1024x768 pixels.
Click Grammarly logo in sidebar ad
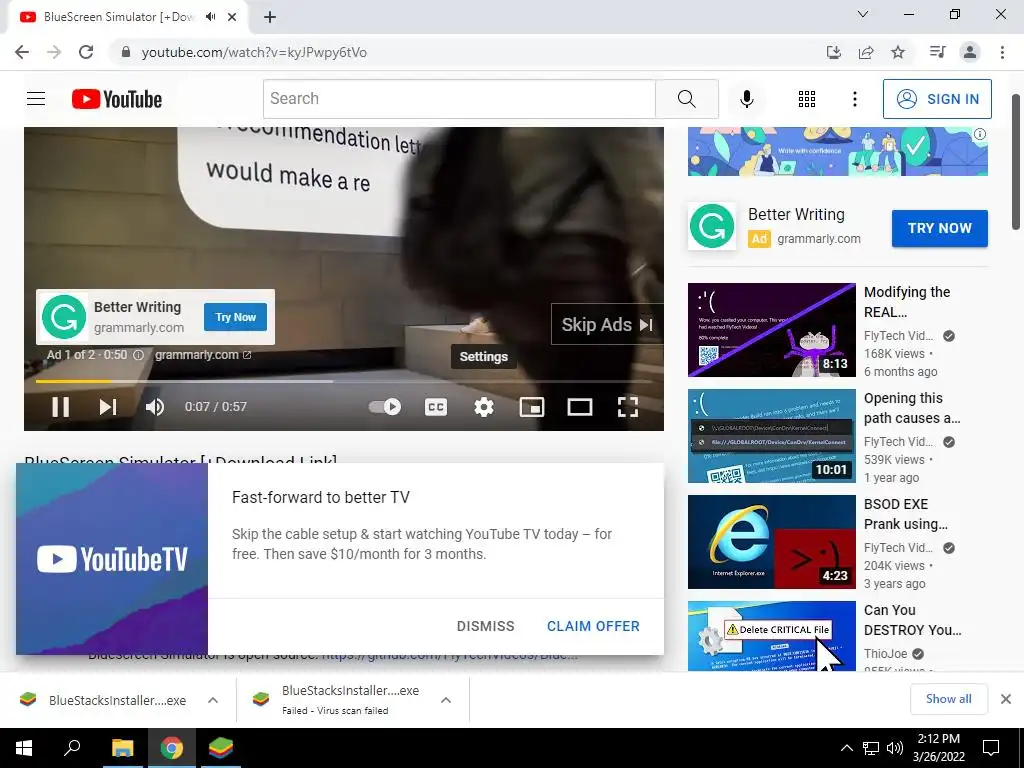click(712, 226)
